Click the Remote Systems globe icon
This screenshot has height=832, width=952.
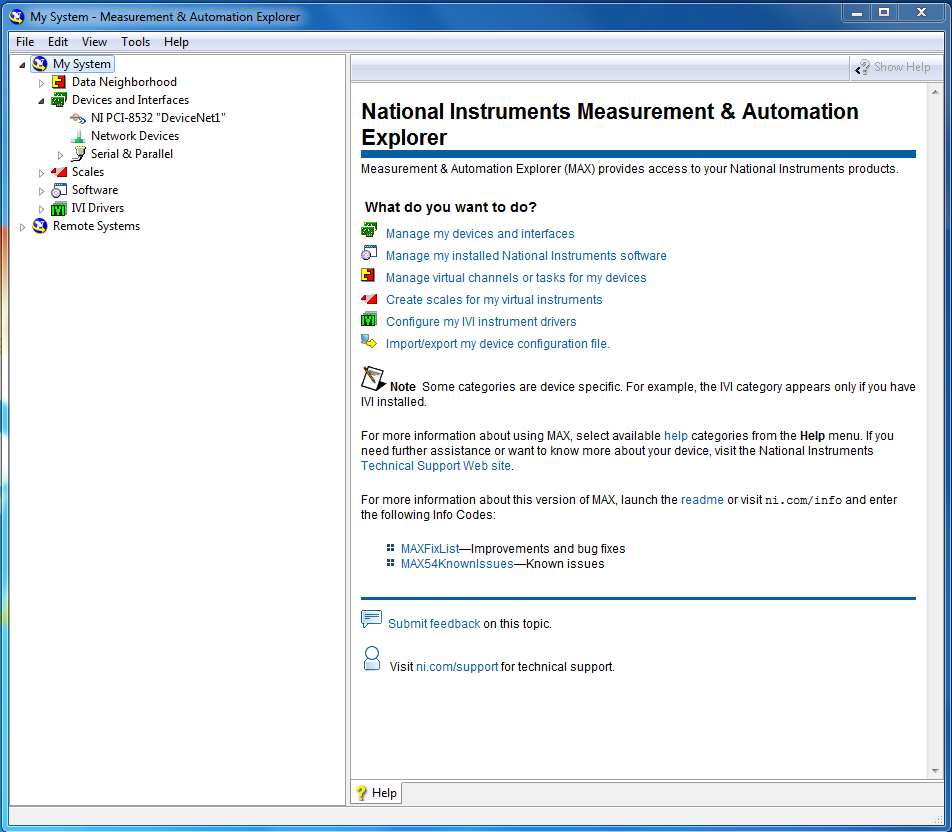pyautogui.click(x=40, y=226)
